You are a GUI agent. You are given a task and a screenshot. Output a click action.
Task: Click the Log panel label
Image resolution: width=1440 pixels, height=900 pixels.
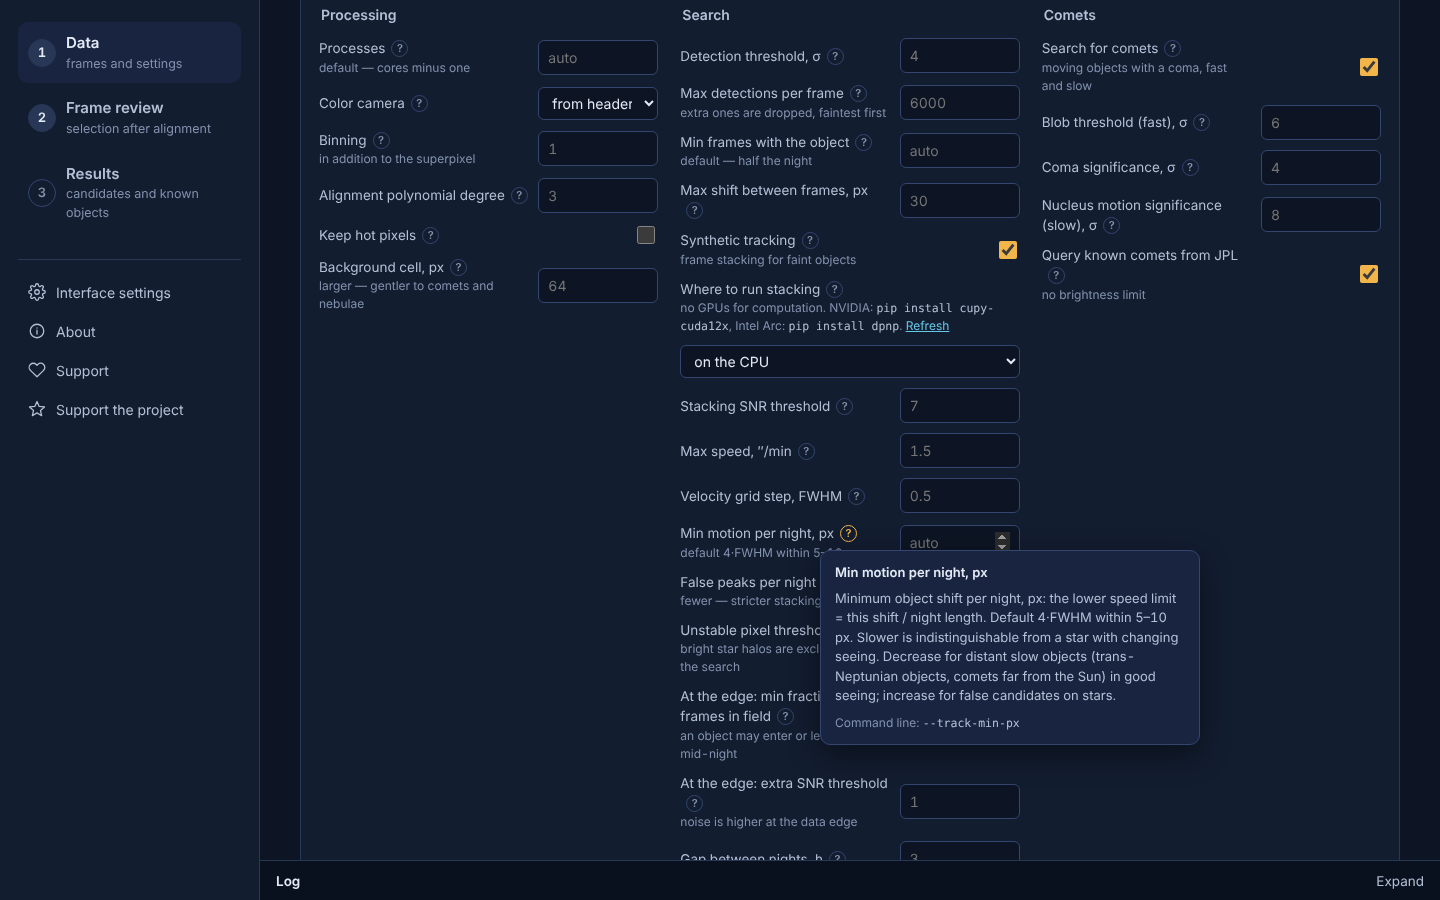288,881
